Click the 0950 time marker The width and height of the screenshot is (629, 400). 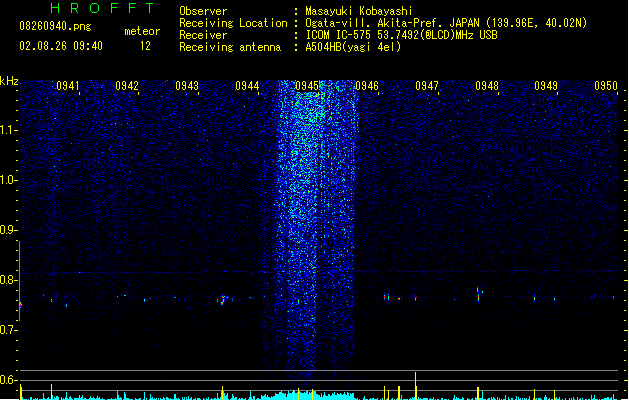pos(606,86)
